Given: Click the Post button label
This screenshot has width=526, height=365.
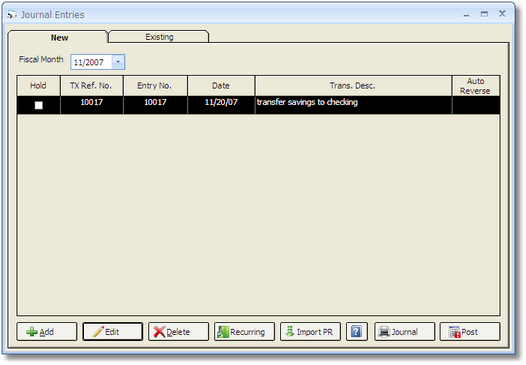Looking at the screenshot, I should point(469,332).
